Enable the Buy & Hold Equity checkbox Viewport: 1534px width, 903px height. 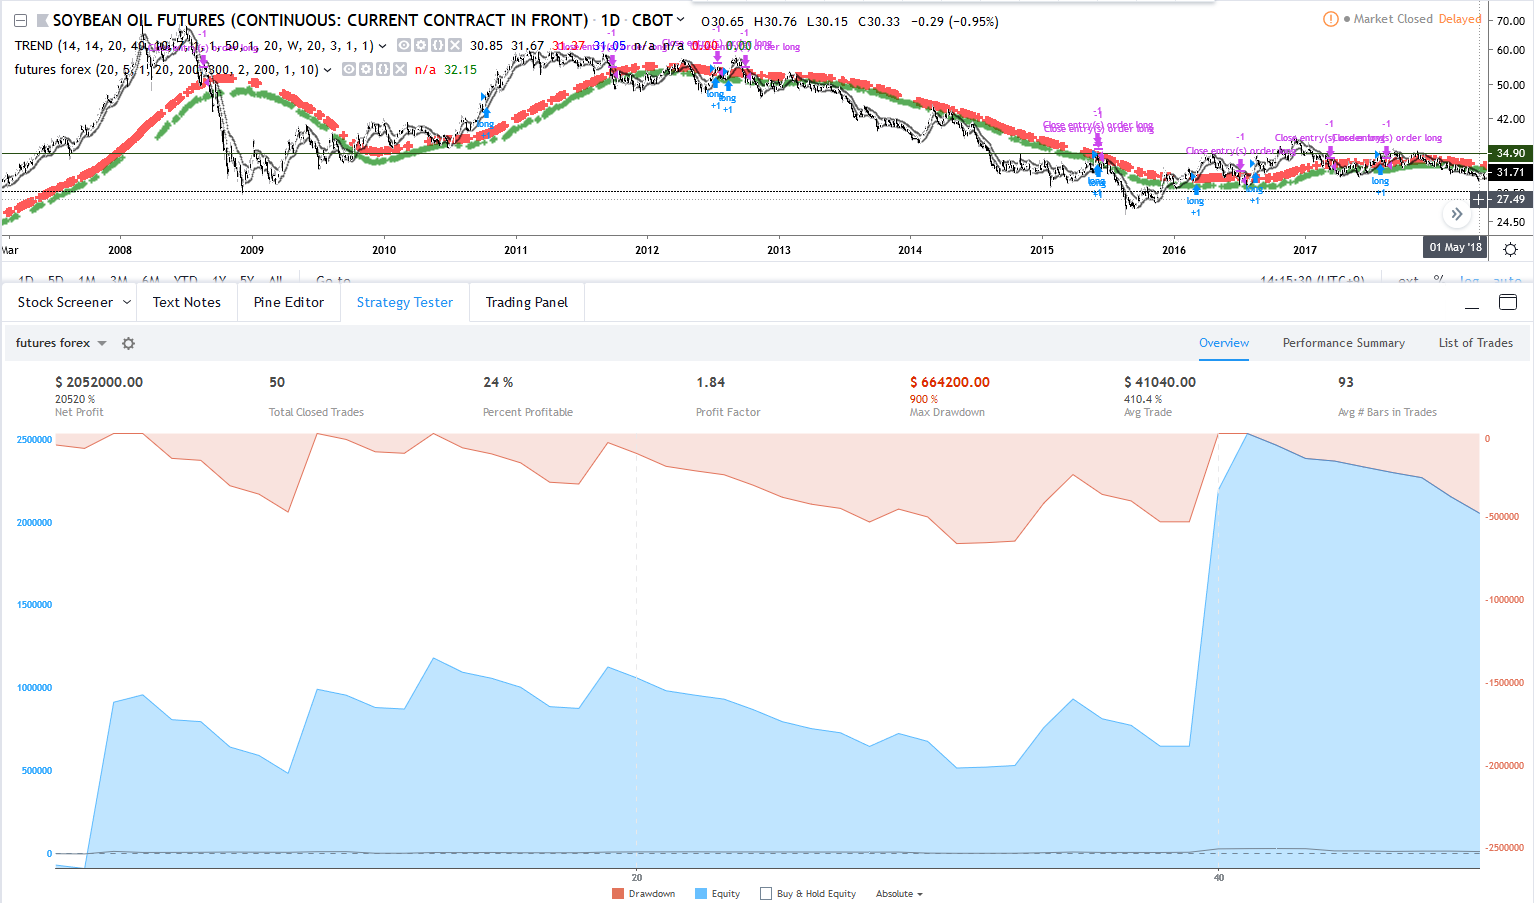point(766,894)
